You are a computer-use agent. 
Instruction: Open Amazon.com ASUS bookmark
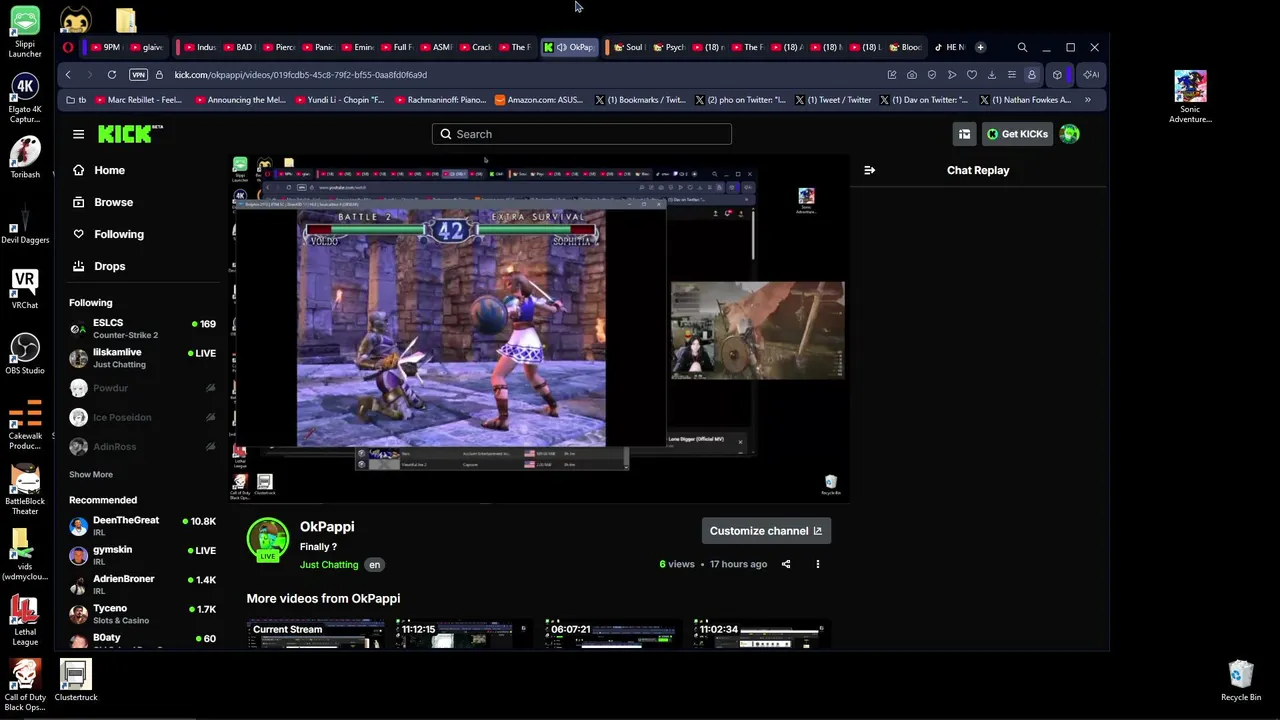tap(539, 100)
